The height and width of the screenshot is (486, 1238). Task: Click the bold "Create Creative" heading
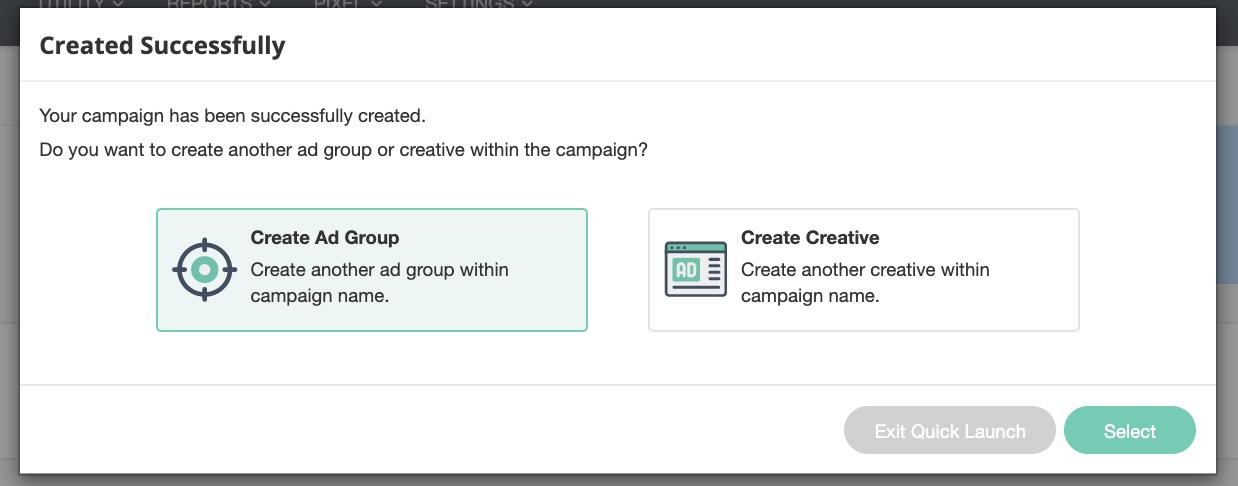tap(809, 238)
